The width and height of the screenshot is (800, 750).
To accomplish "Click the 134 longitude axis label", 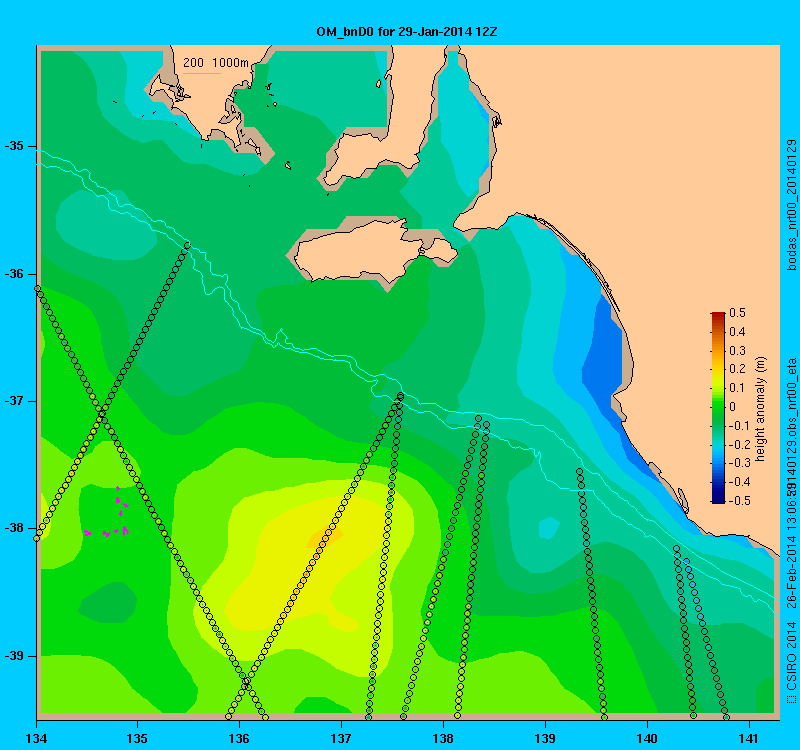I will 36,738.
